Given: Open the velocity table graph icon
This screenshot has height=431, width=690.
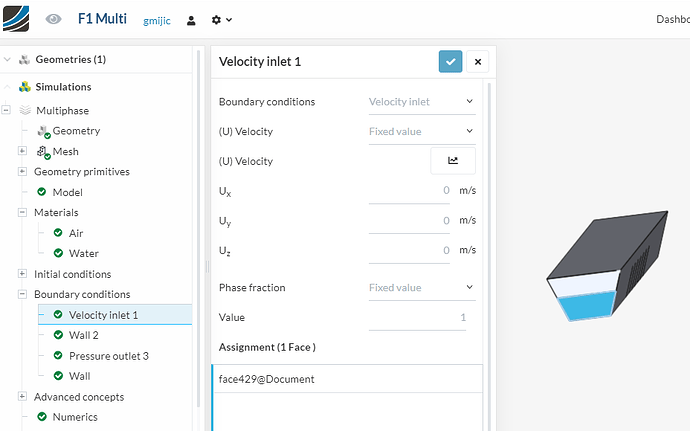Looking at the screenshot, I should (x=453, y=161).
